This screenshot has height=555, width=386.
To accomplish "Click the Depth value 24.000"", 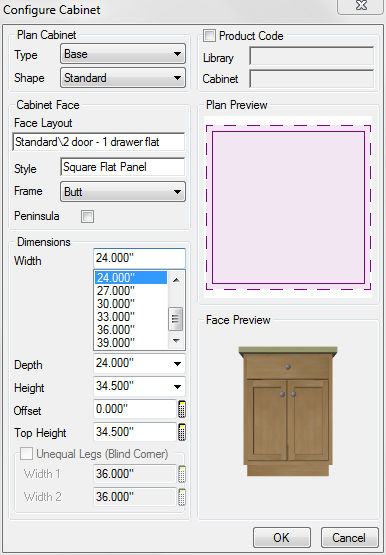I will click(115, 363).
